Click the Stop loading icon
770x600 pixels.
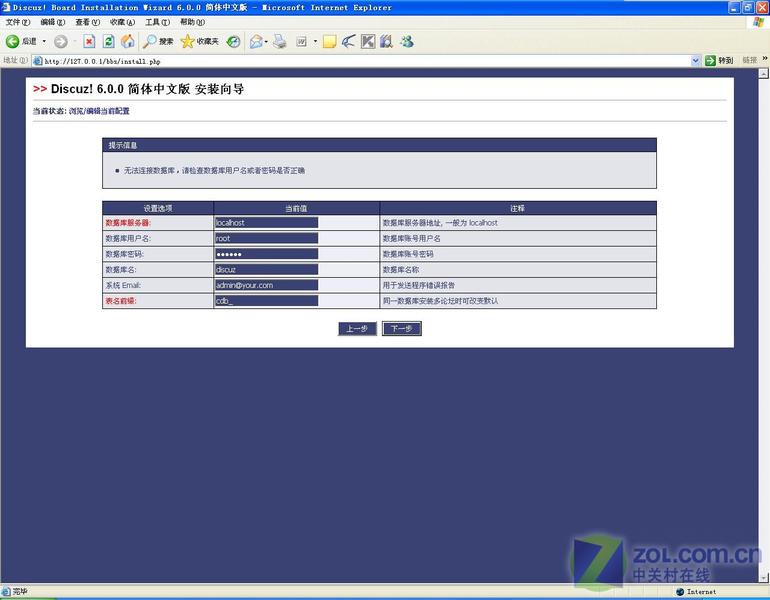pos(89,42)
